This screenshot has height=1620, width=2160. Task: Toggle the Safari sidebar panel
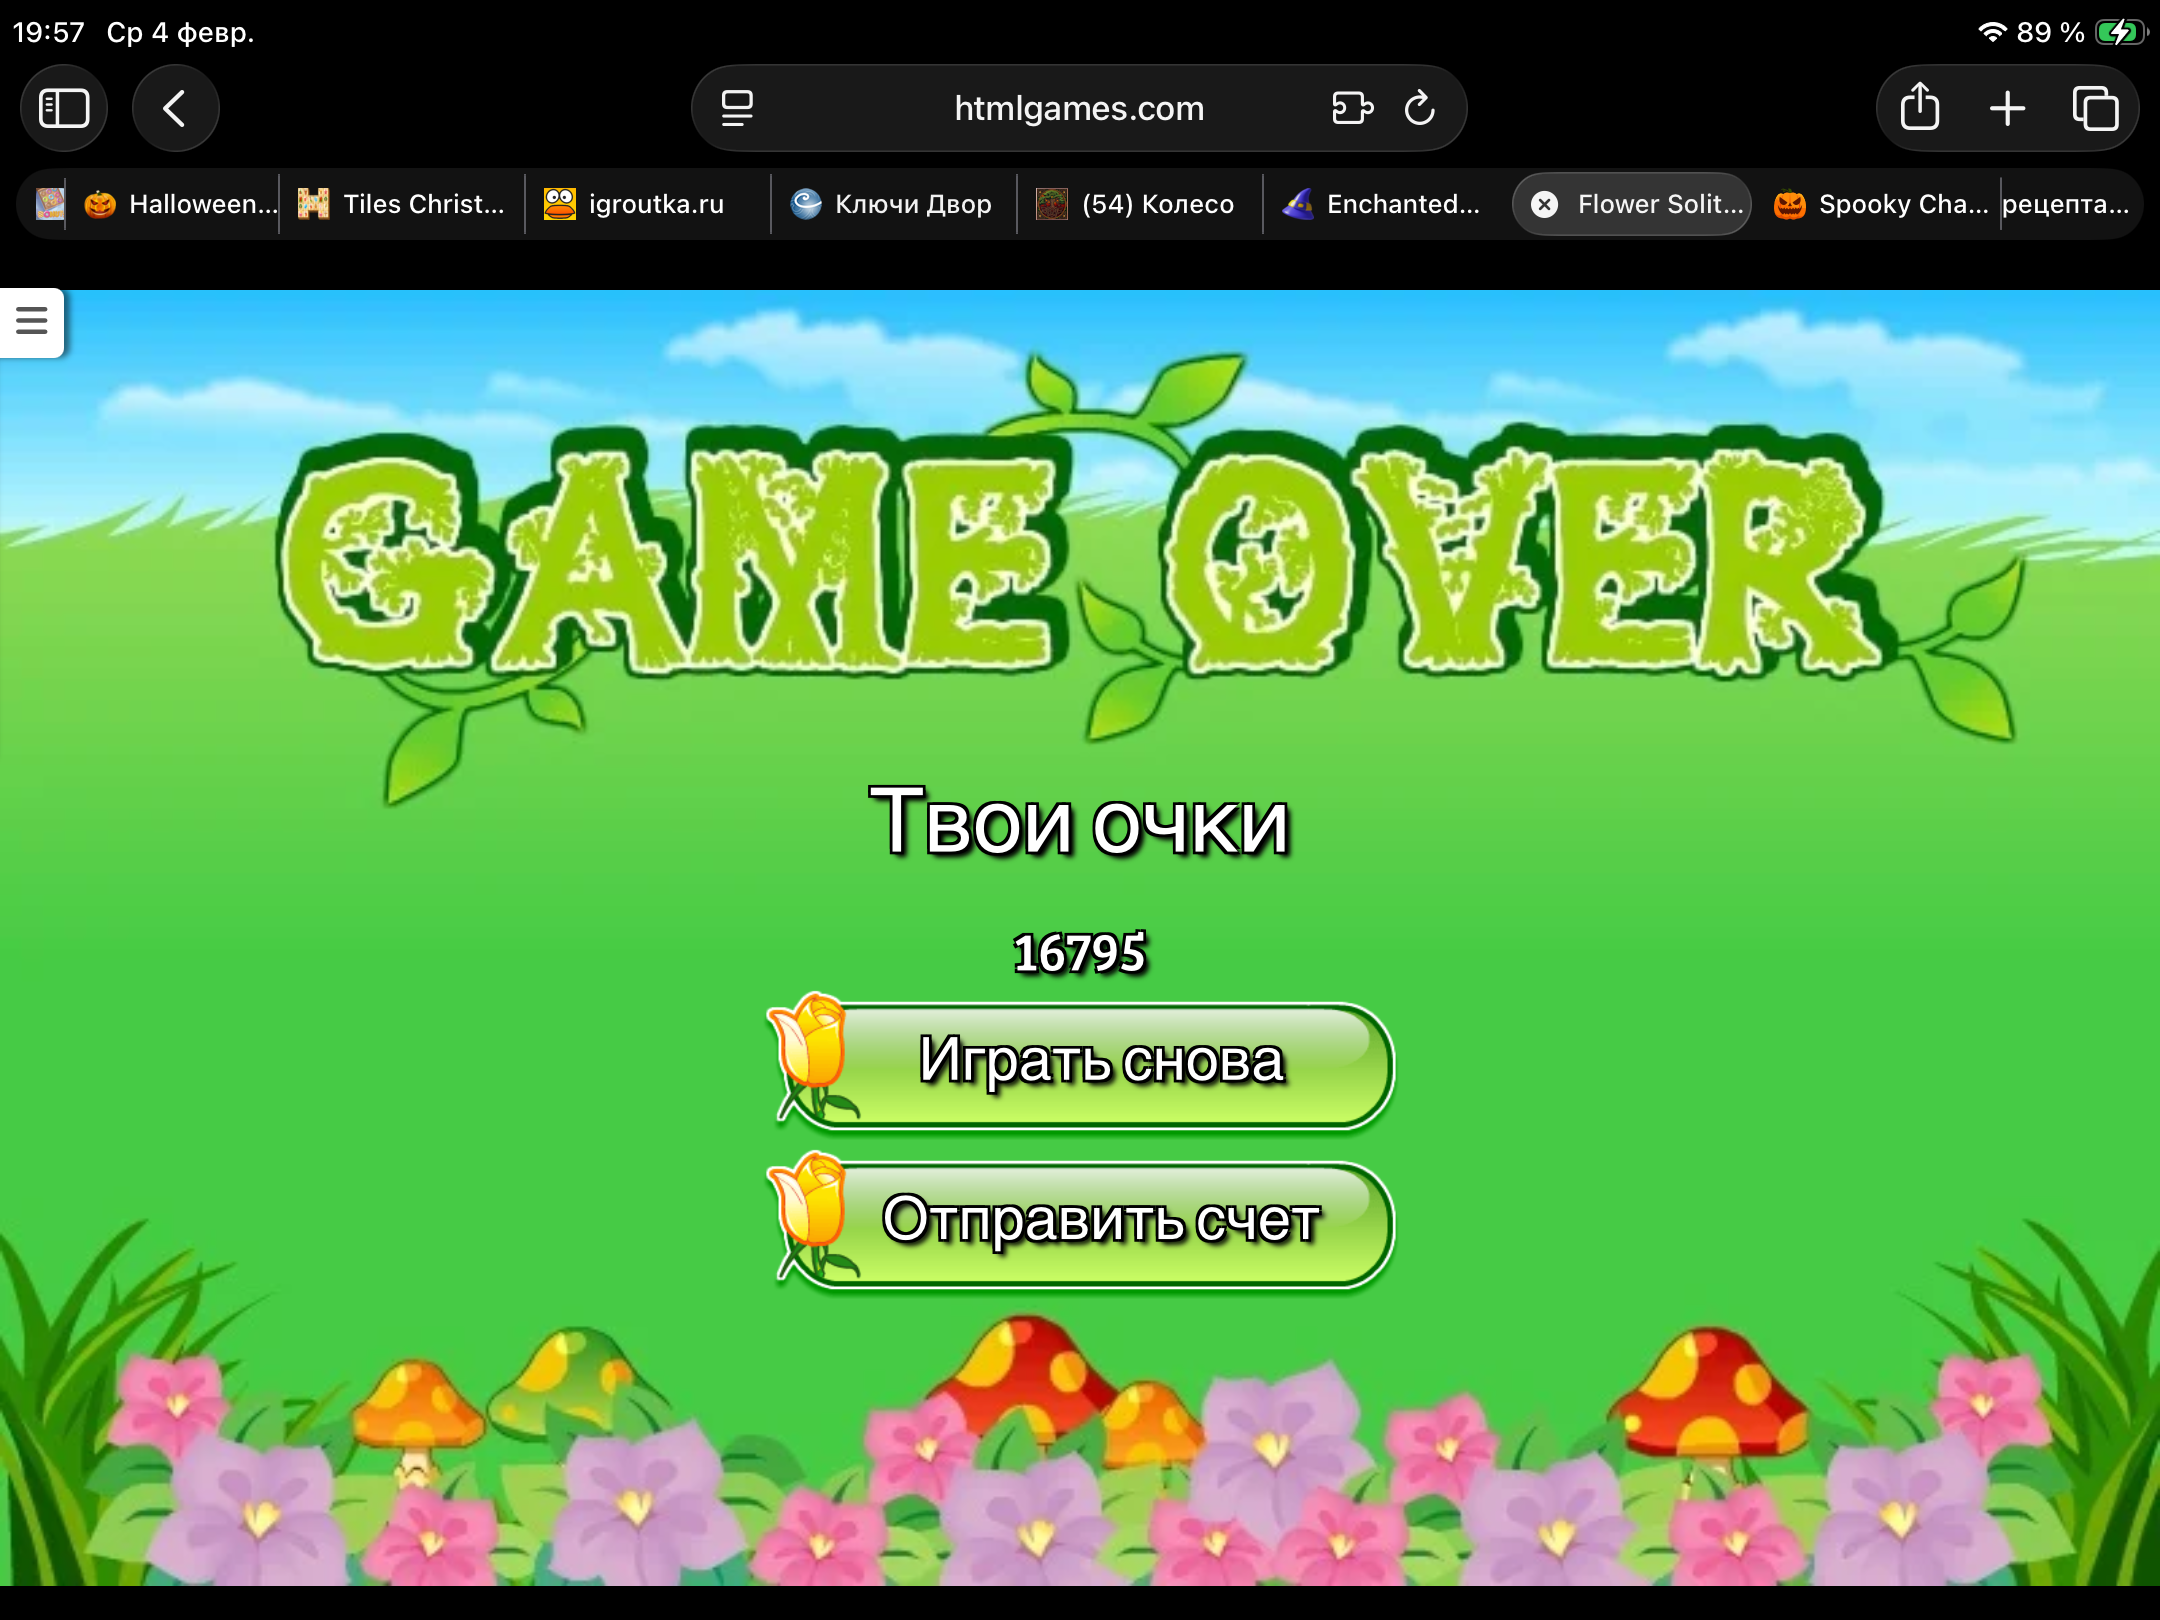pos(64,108)
